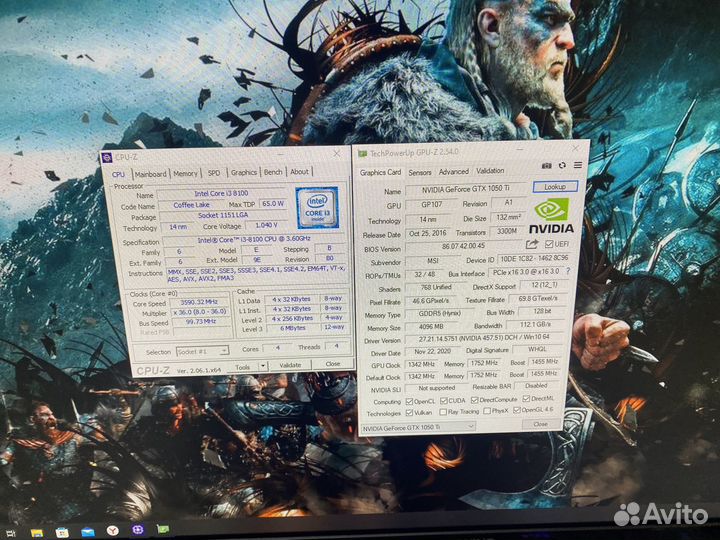Screen dimensions: 720x540
Task: Open the Mail app from taskbar
Action: (88, 532)
